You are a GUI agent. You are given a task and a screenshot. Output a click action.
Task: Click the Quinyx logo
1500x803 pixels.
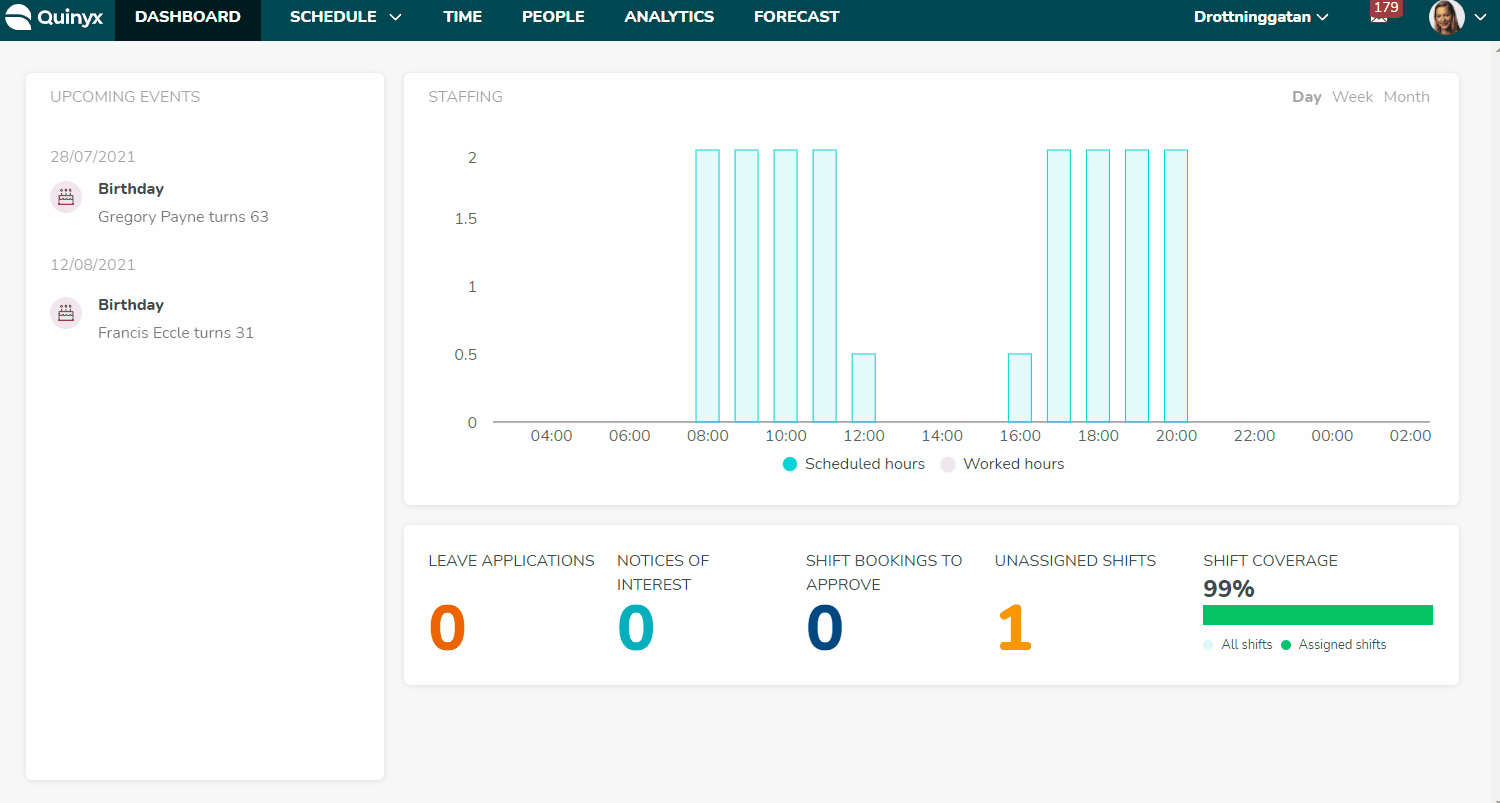54,17
